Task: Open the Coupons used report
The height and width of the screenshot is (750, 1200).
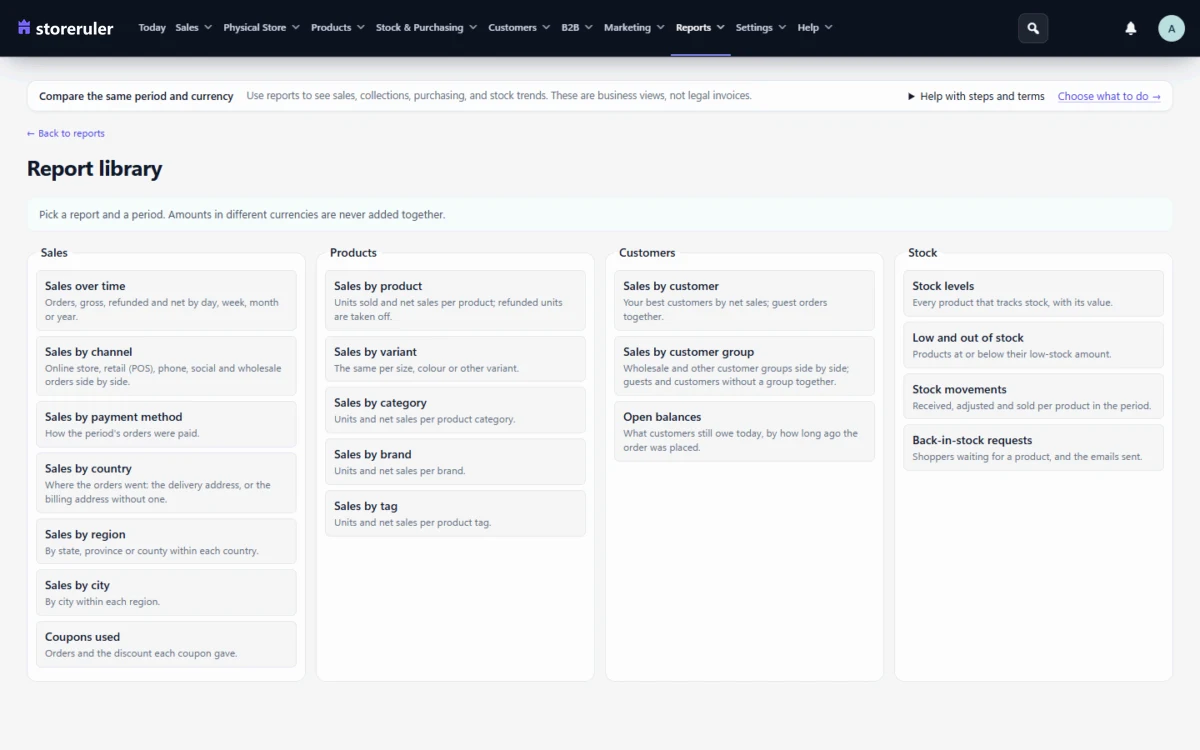Action: coord(166,644)
